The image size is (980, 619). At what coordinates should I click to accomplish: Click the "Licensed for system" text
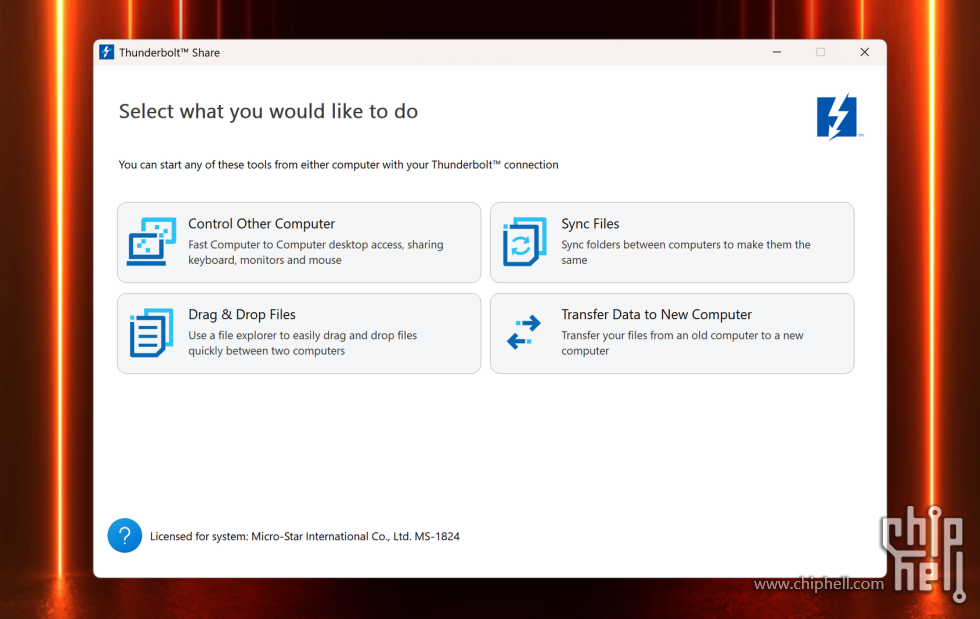(x=304, y=536)
